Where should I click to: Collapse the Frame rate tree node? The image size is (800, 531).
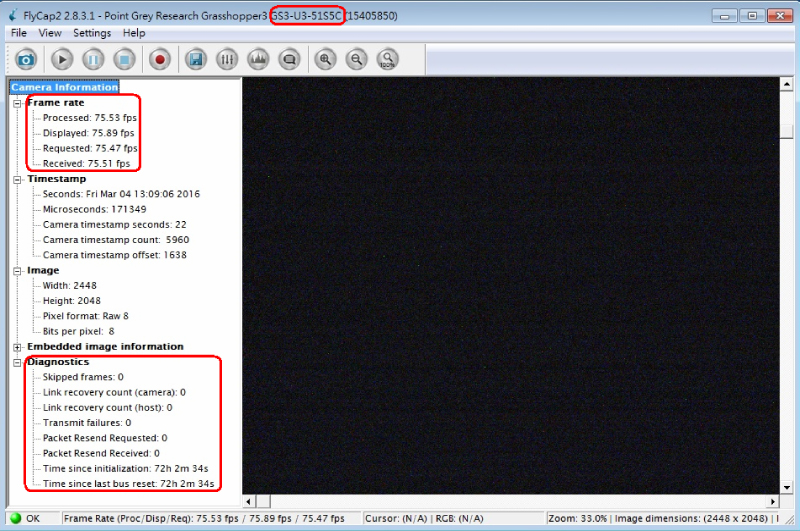[17, 103]
